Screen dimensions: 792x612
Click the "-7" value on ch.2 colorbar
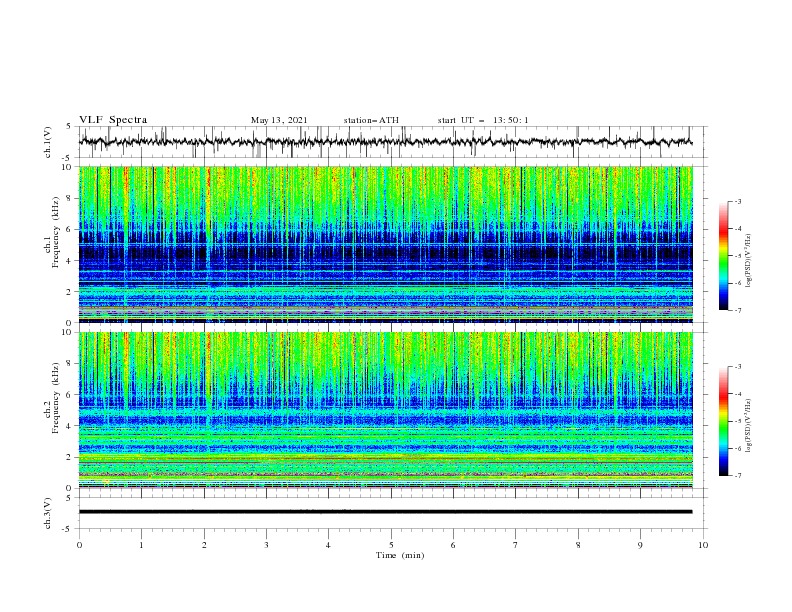(737, 476)
